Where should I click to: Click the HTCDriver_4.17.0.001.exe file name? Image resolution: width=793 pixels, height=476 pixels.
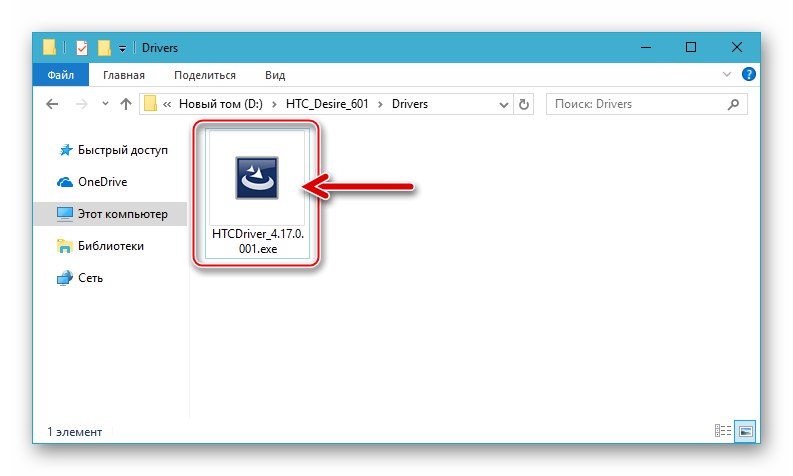[x=258, y=241]
